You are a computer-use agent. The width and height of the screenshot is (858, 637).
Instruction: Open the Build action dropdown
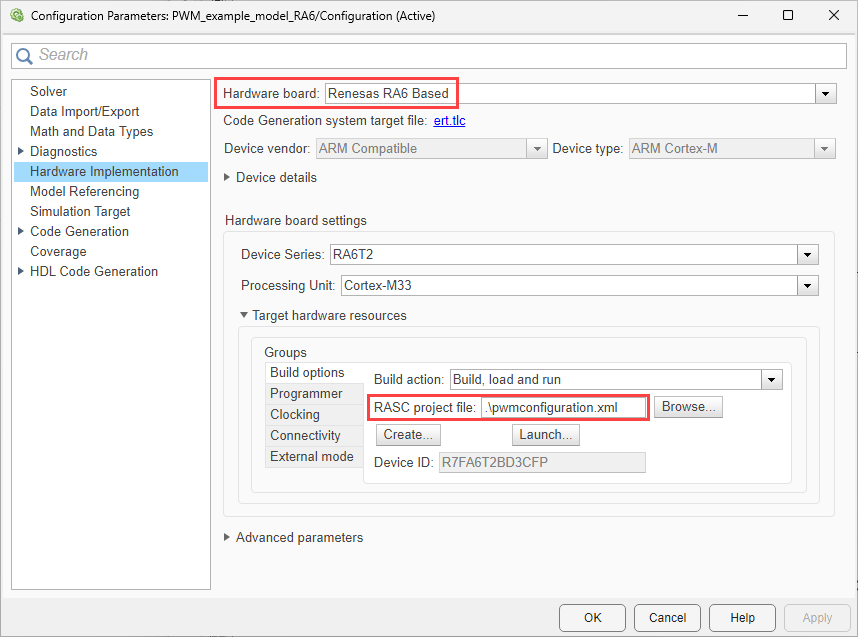[771, 380]
